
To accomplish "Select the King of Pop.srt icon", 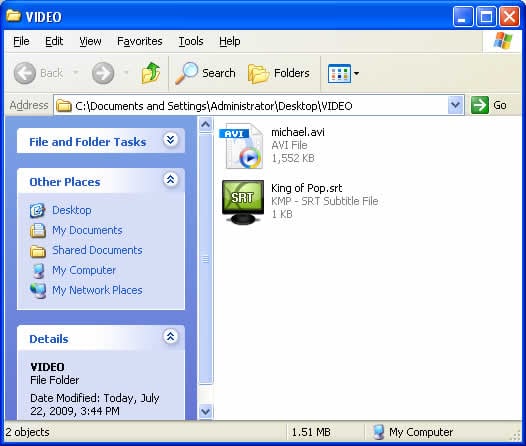I will click(243, 202).
